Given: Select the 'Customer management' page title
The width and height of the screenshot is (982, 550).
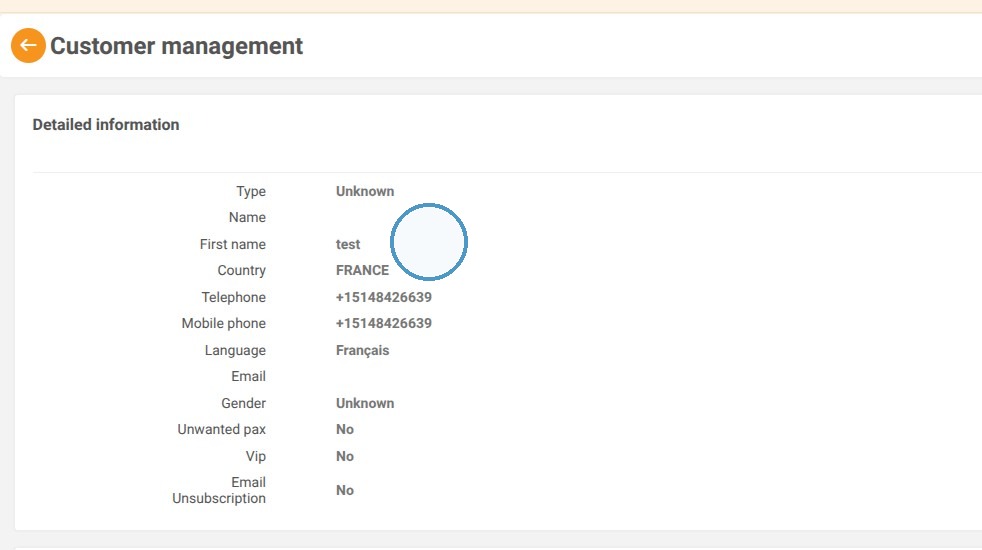Looking at the screenshot, I should click(176, 46).
